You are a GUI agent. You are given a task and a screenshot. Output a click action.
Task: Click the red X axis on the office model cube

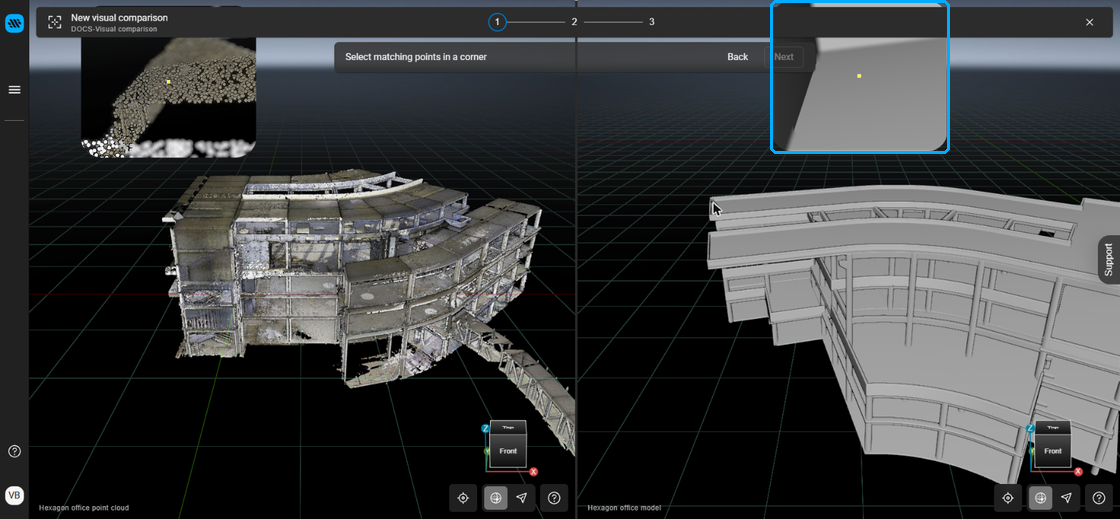1079,472
